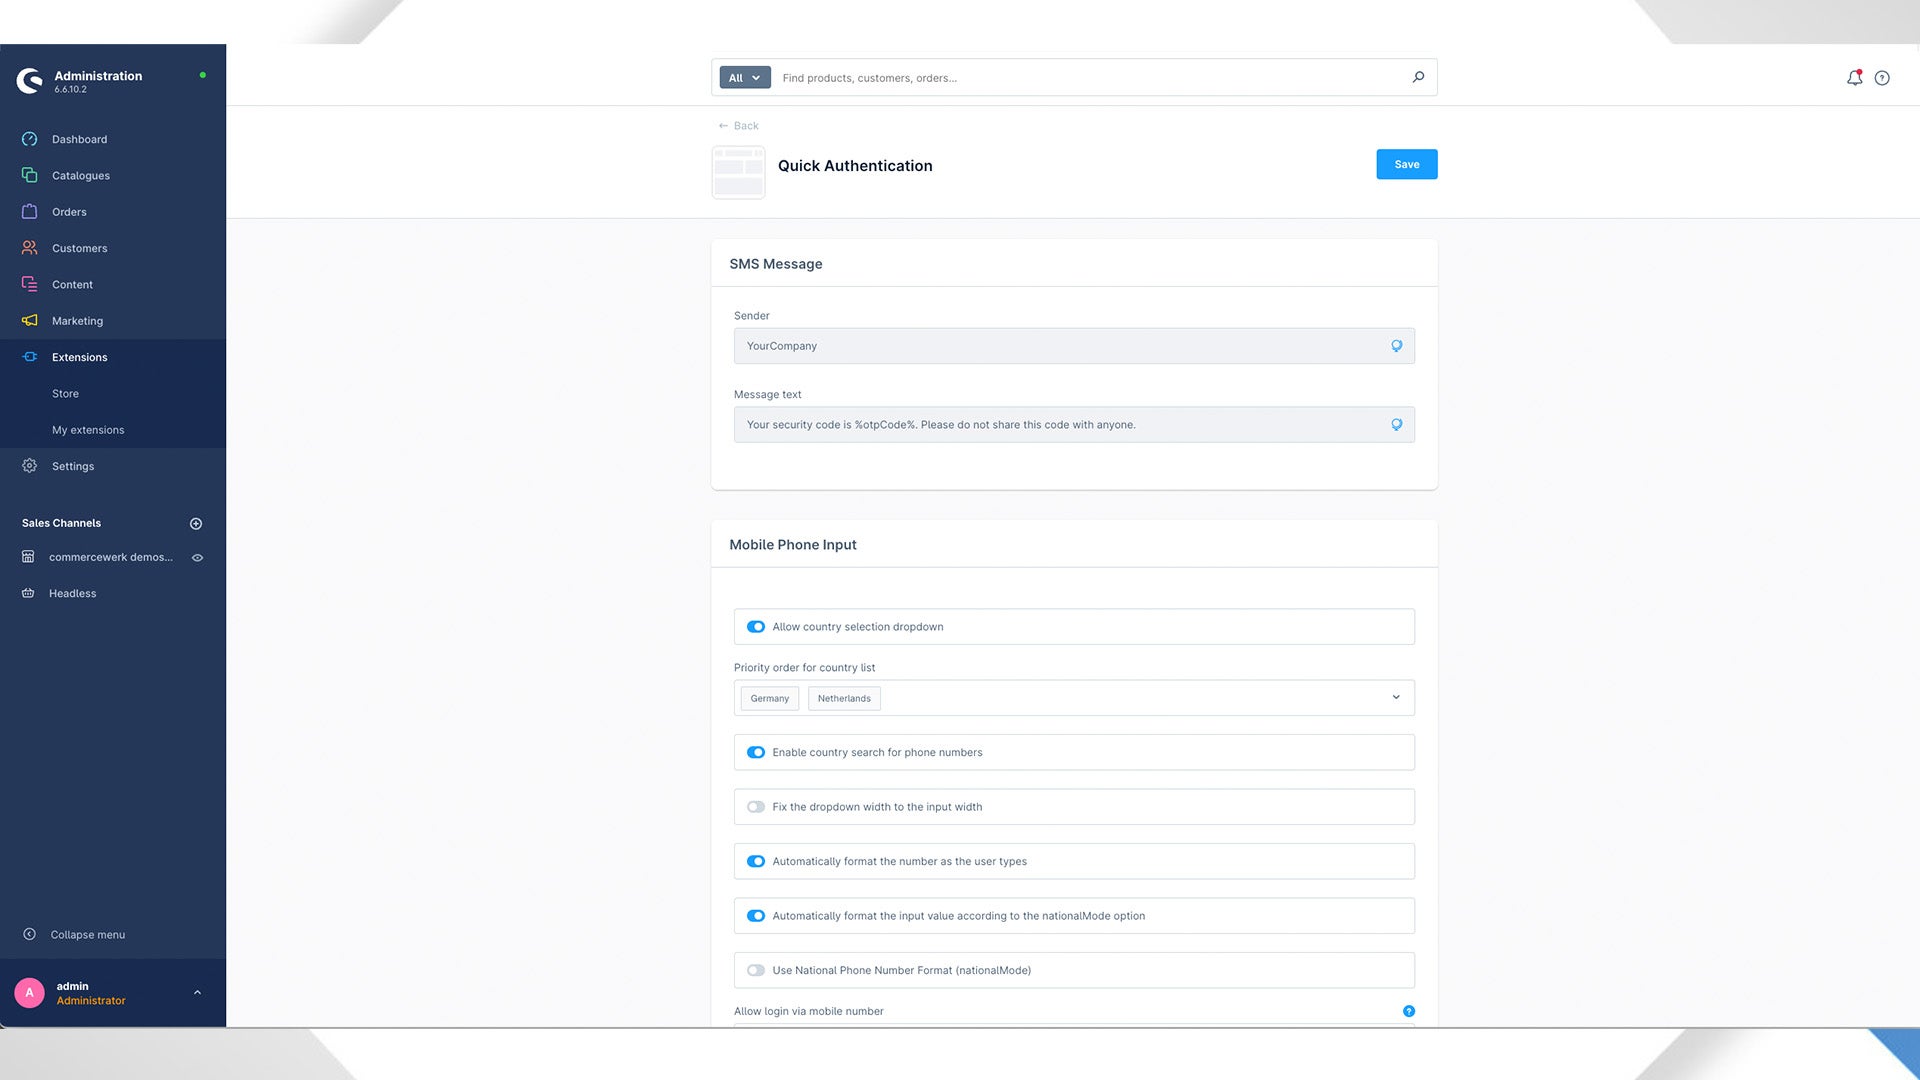Click the Quick Authentication plugin thumbnail
Image resolution: width=1920 pixels, height=1080 pixels.
pos(738,172)
